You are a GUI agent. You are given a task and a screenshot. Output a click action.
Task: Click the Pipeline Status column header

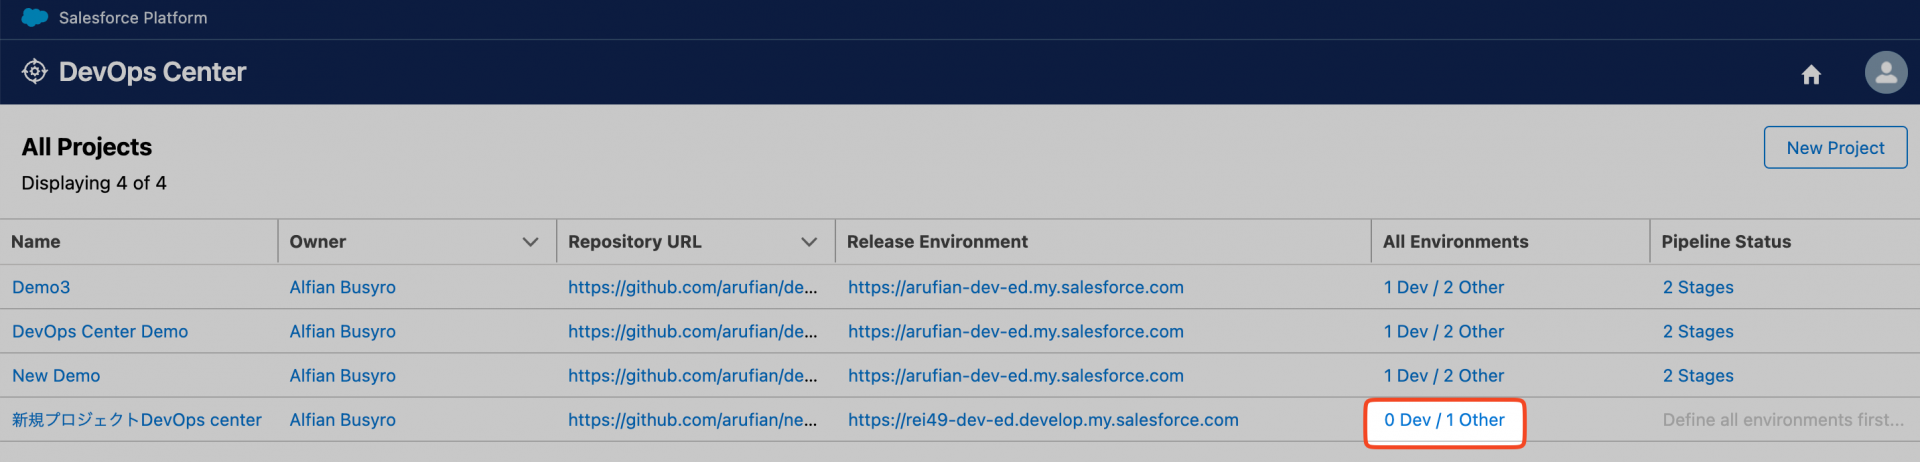1726,242
